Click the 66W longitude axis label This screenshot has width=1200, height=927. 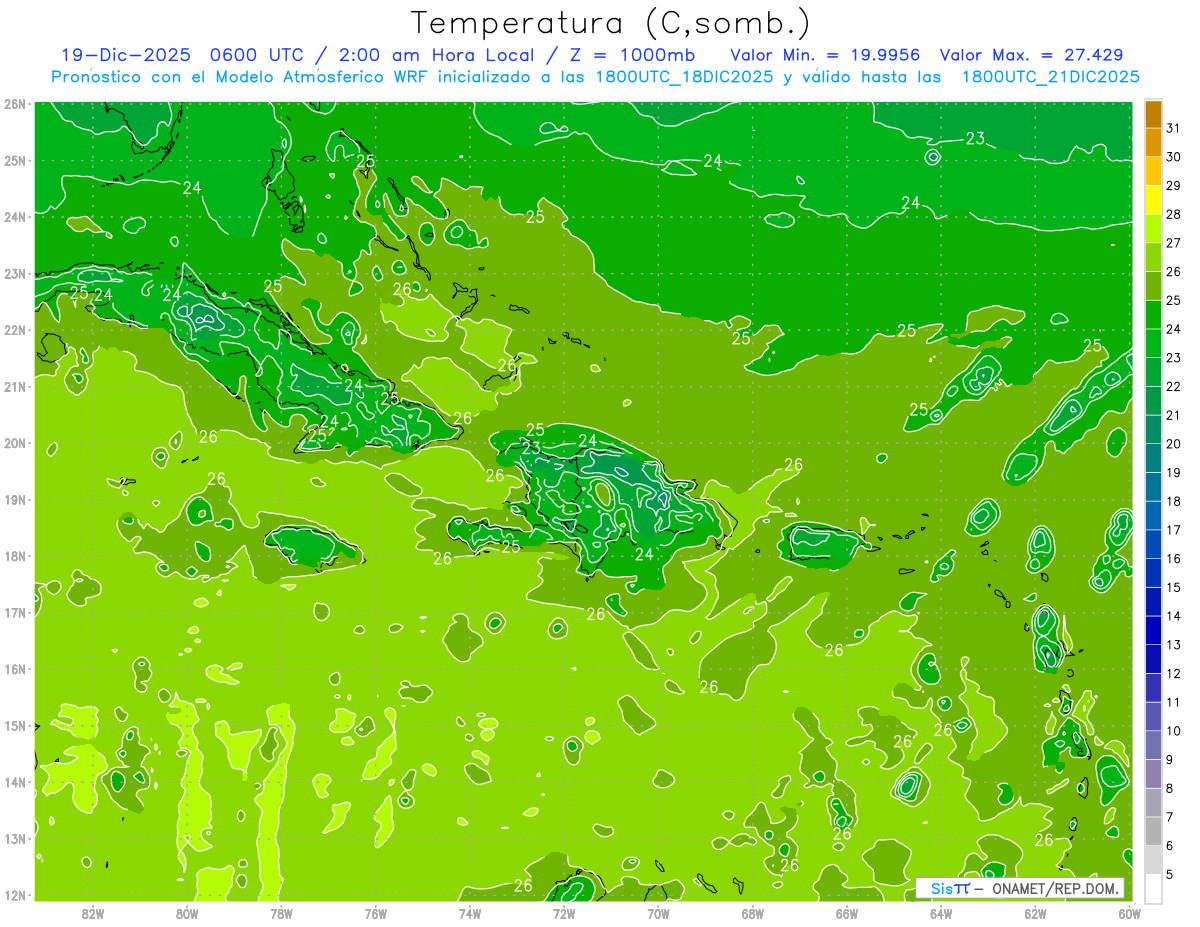(847, 913)
